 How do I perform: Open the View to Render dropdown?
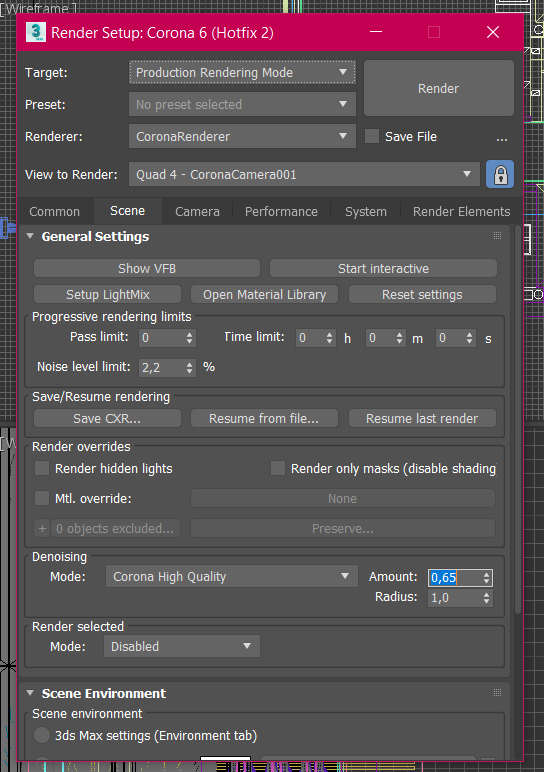click(x=304, y=174)
